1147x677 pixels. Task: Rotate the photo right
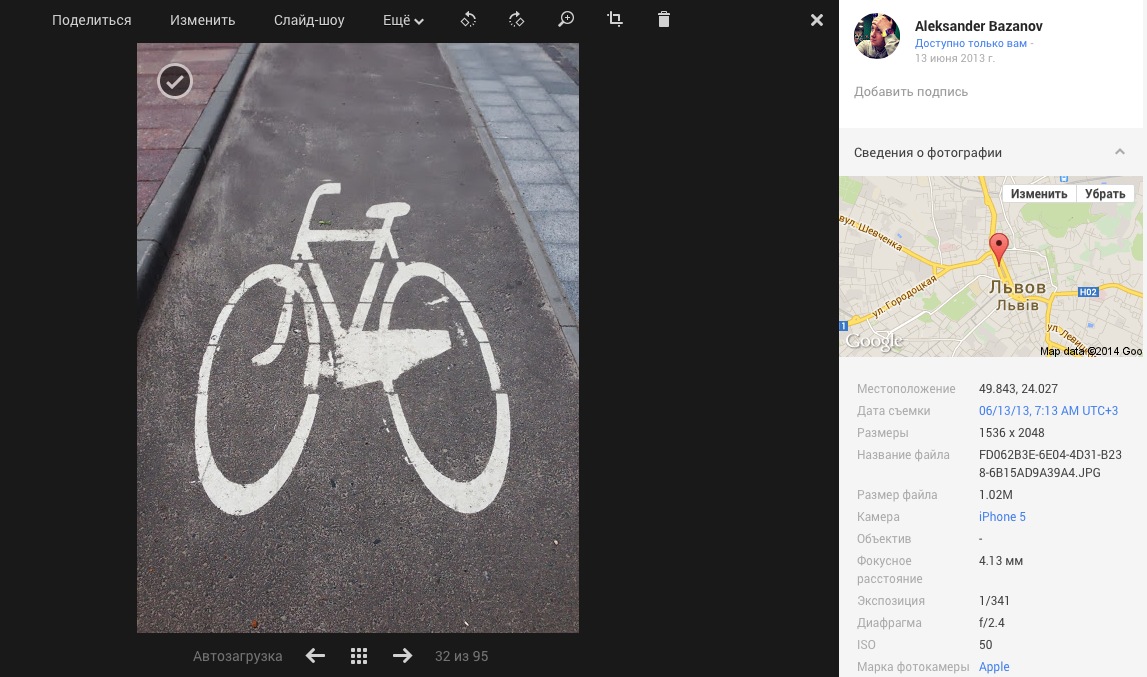pyautogui.click(x=516, y=20)
